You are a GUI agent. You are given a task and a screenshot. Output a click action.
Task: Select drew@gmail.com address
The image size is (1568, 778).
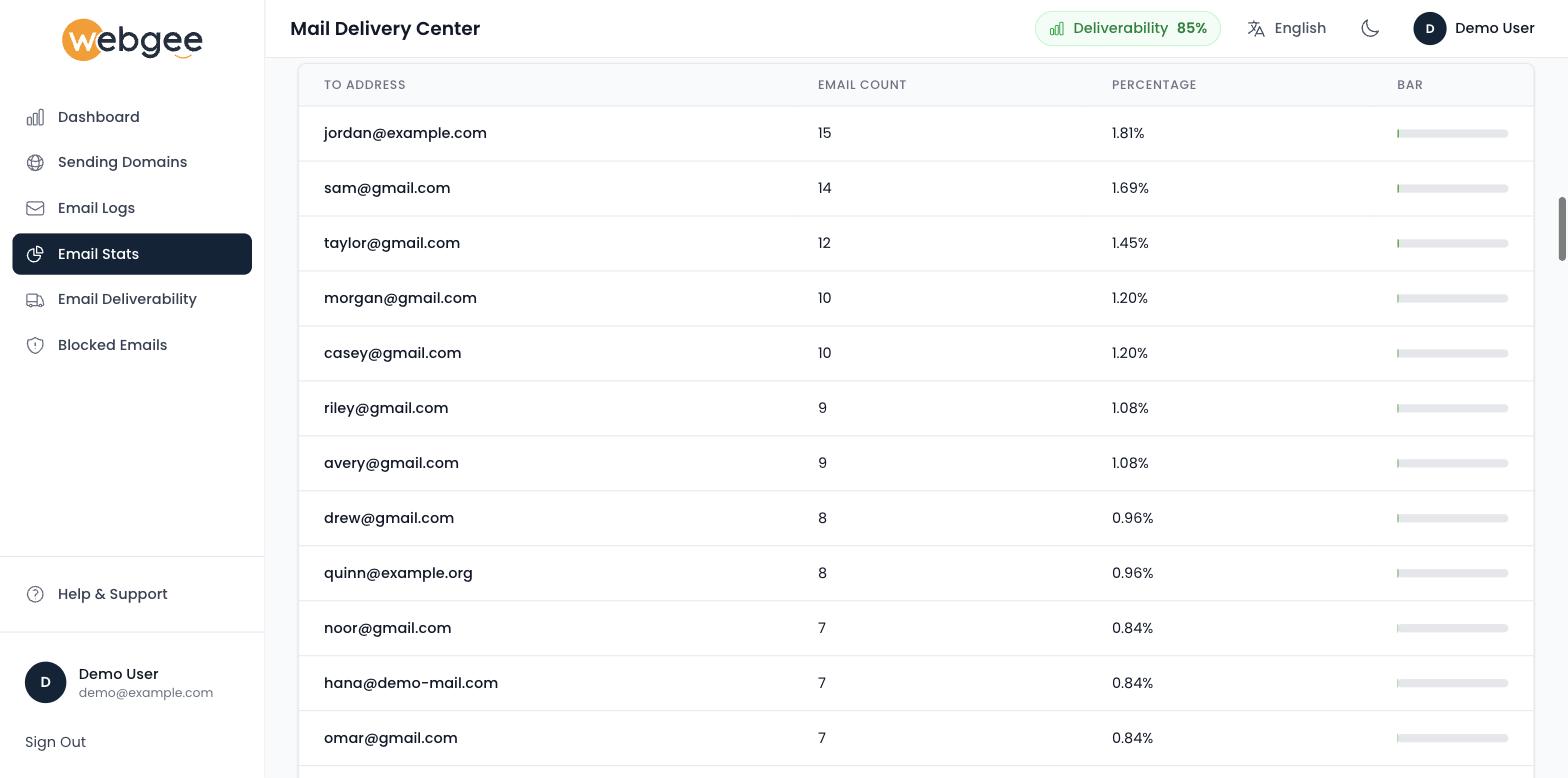389,518
